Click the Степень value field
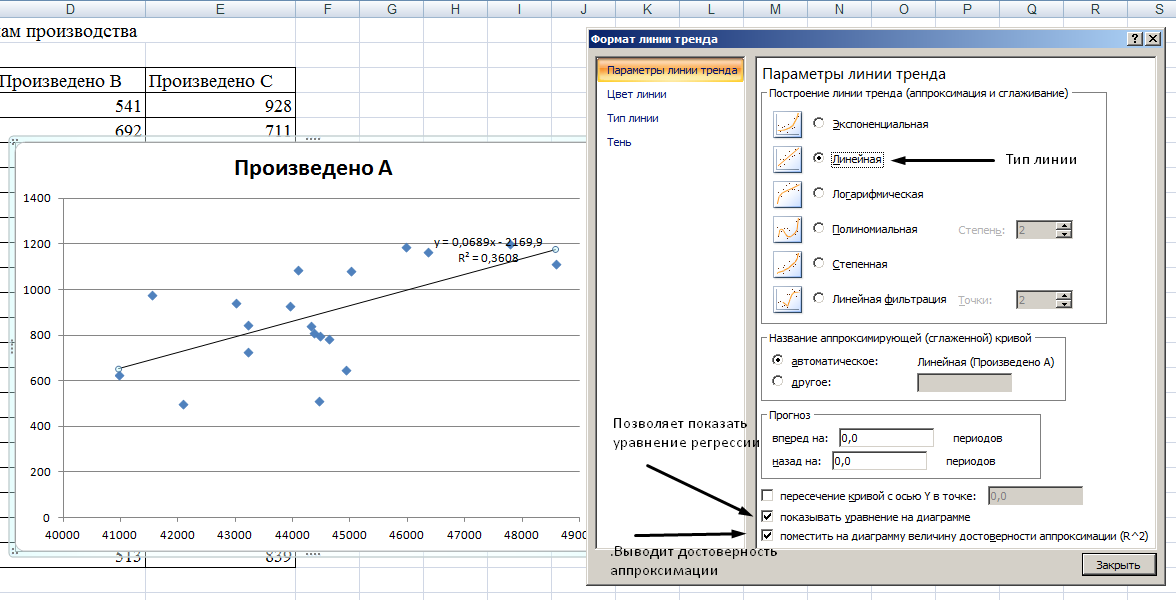This screenshot has height=600, width=1176. (1036, 230)
